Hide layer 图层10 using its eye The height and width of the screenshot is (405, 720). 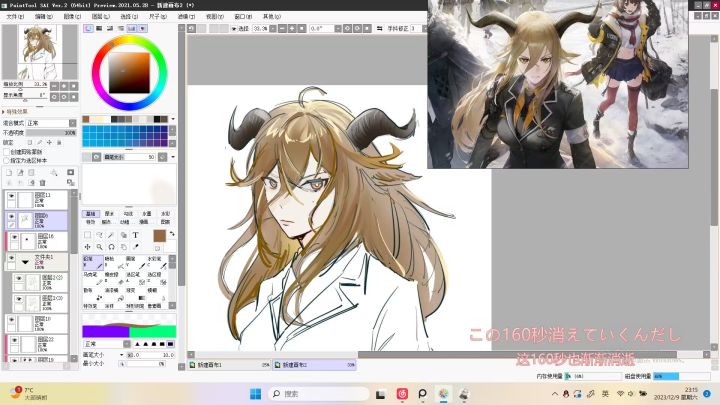(x=11, y=320)
